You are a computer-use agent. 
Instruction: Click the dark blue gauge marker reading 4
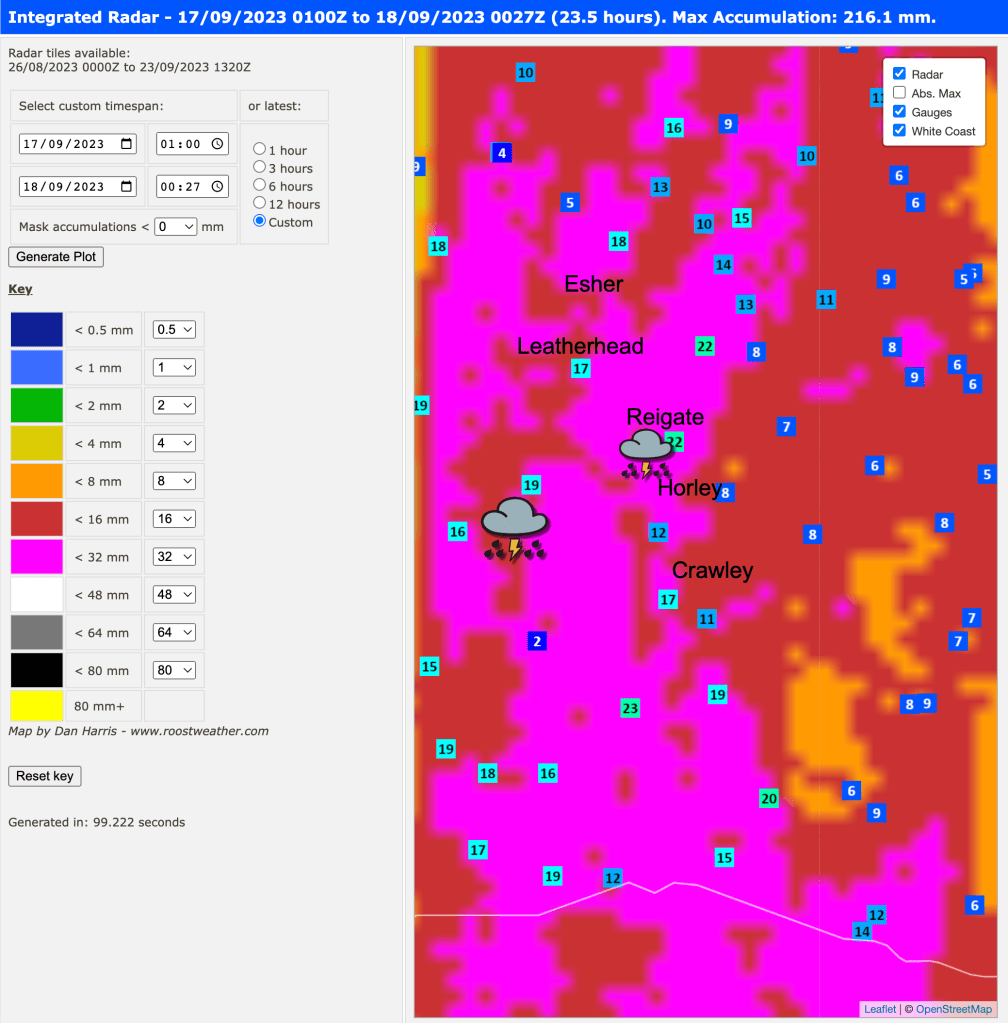tap(502, 153)
